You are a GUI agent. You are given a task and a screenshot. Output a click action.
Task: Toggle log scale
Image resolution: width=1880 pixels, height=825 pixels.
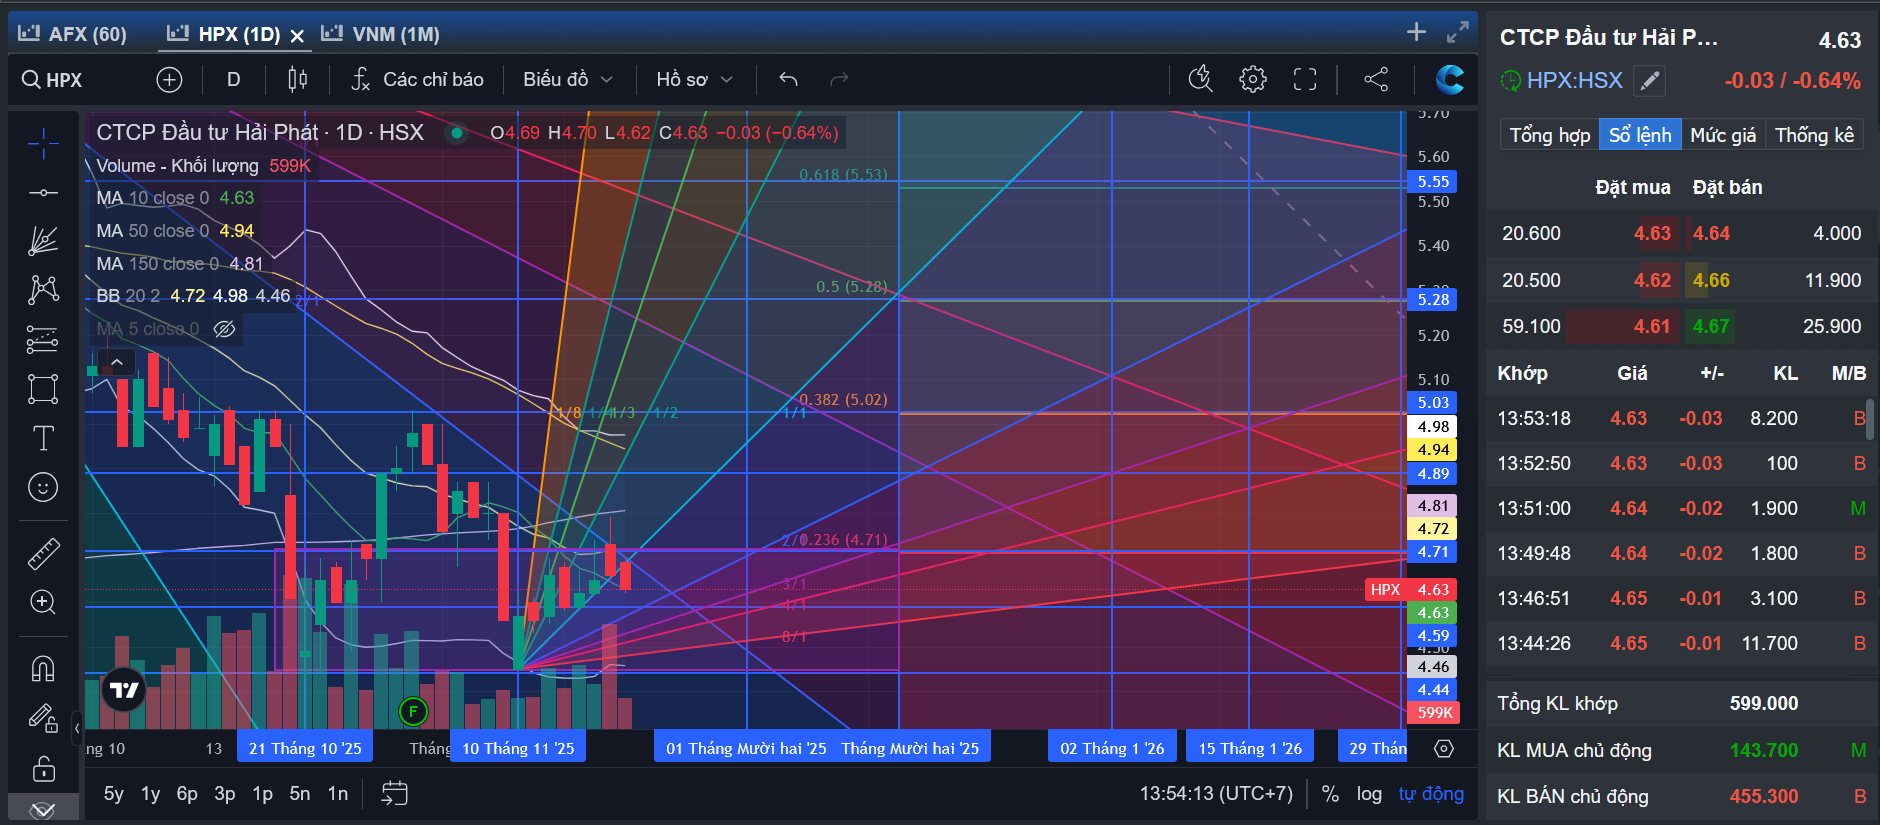coord(1369,794)
